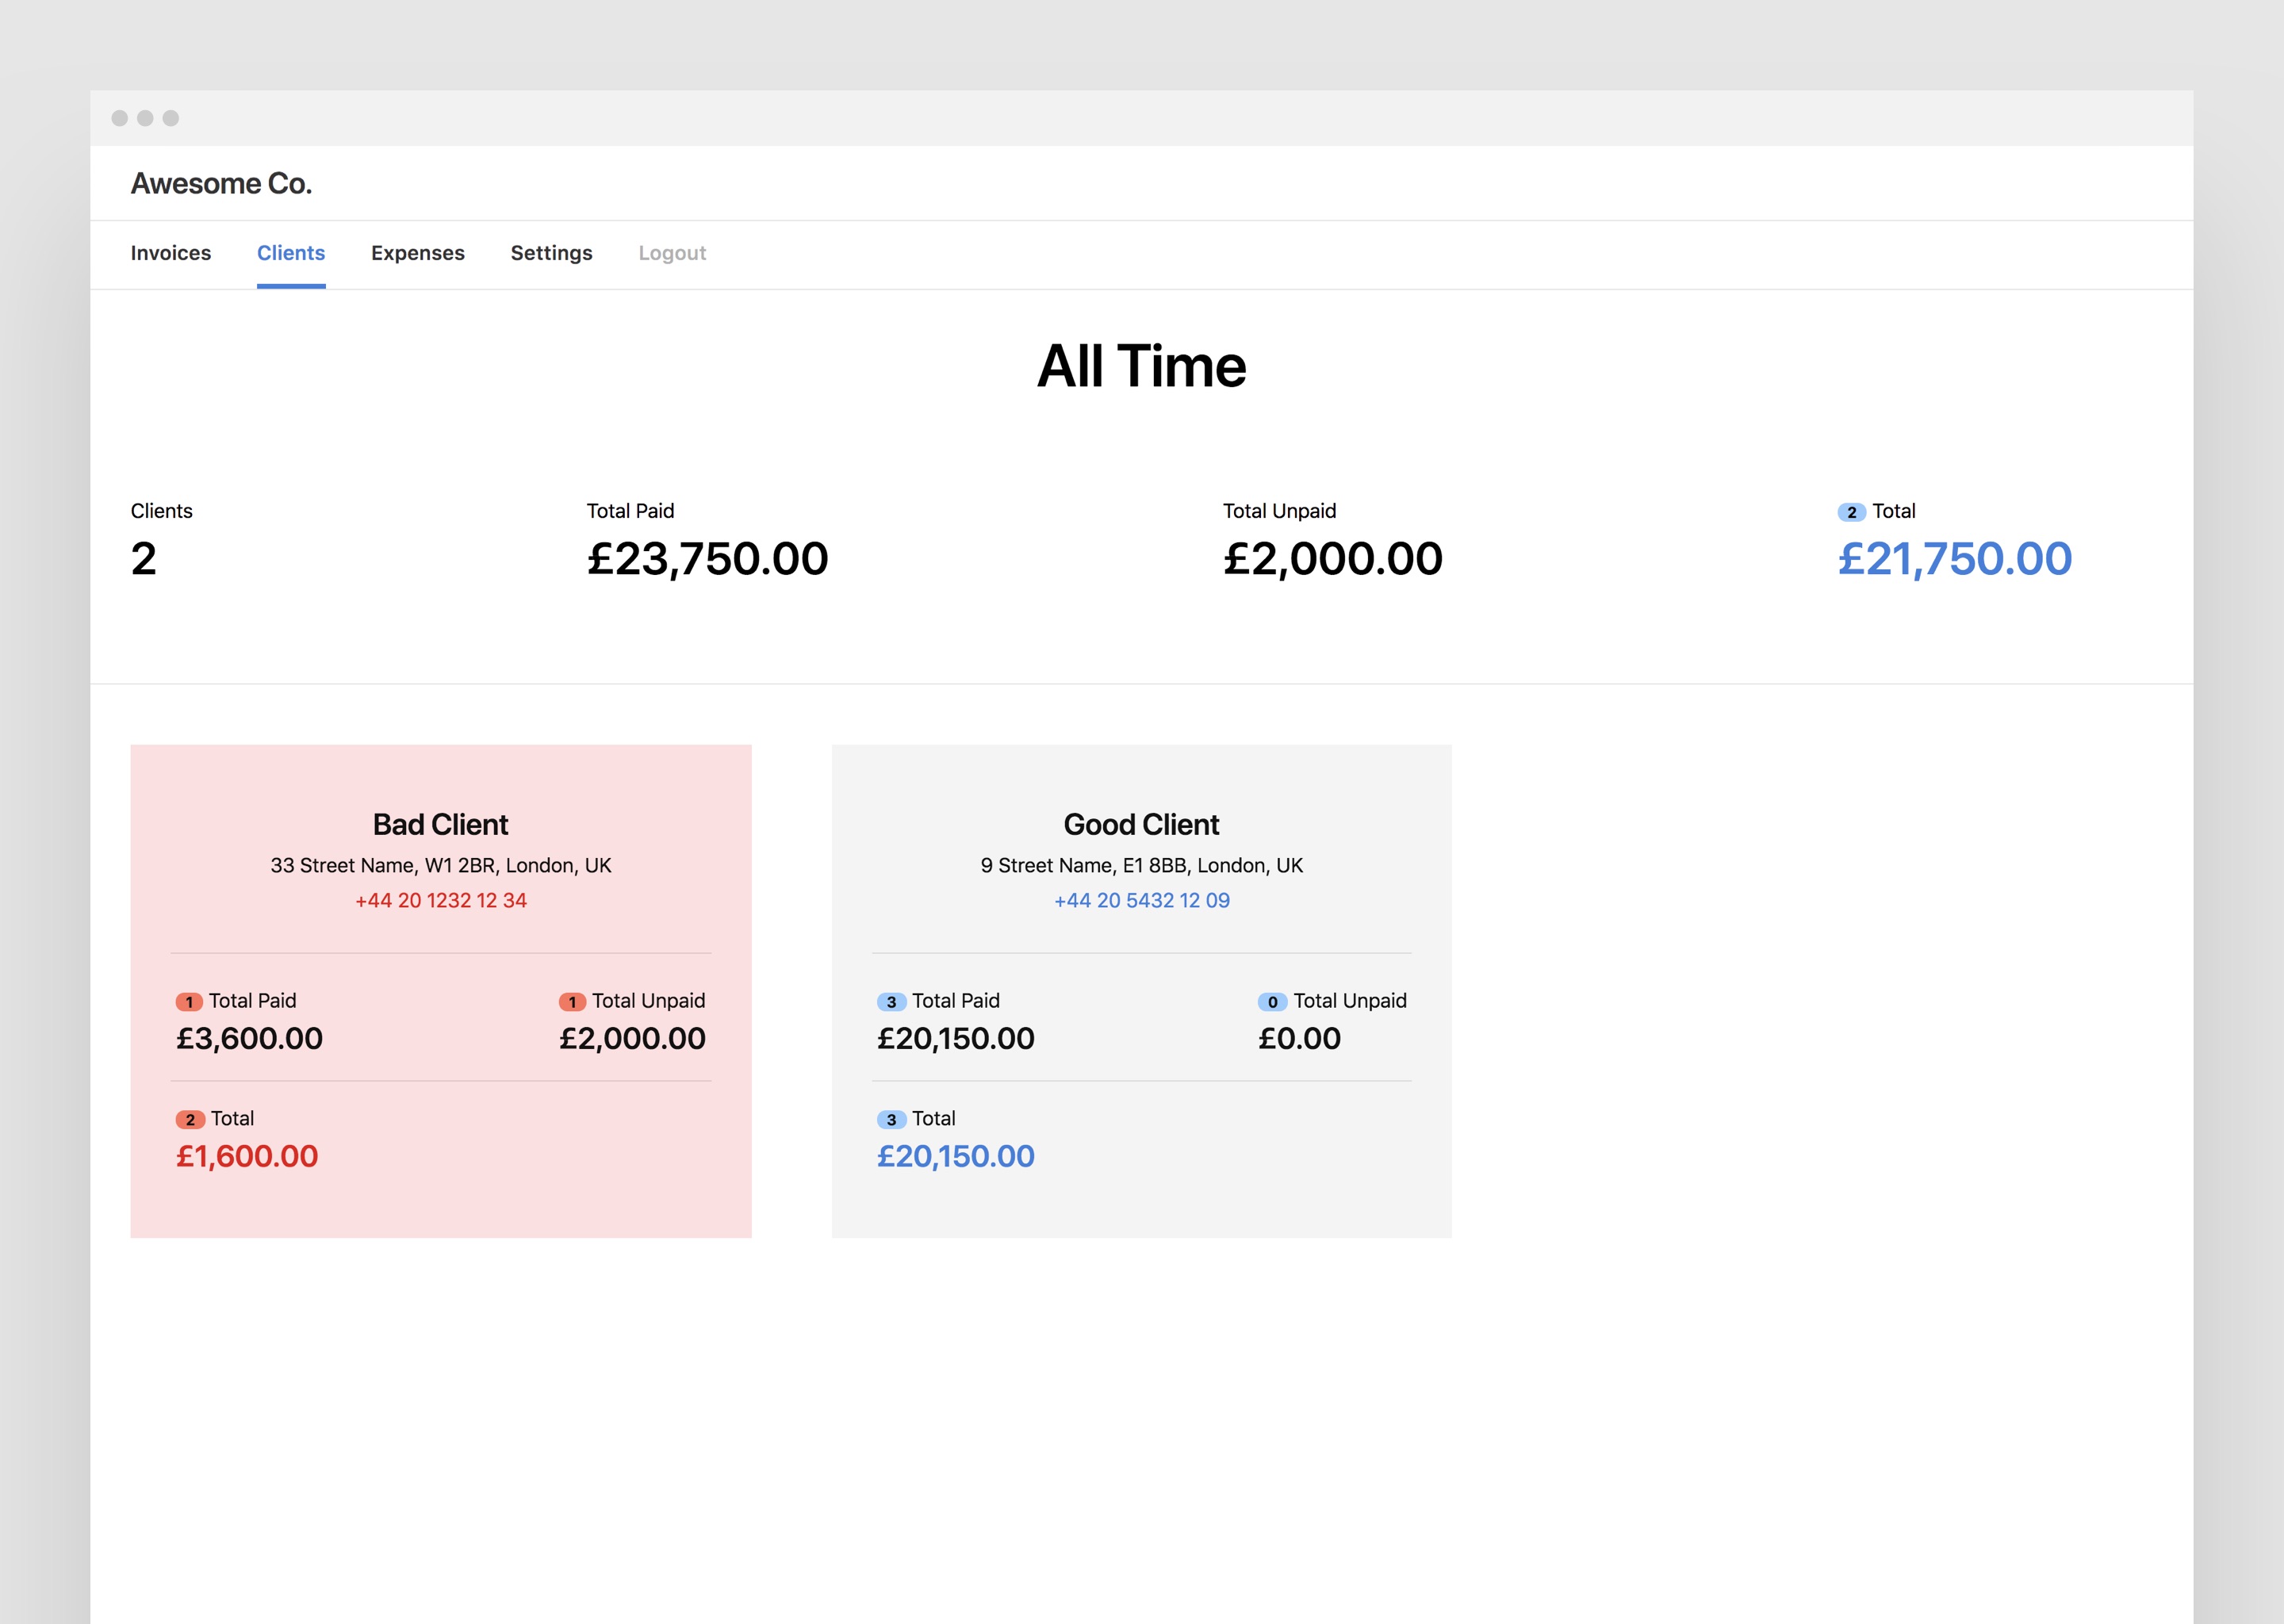
Task: Click Good Client's unpaid amount £0.00
Action: click(1299, 1039)
